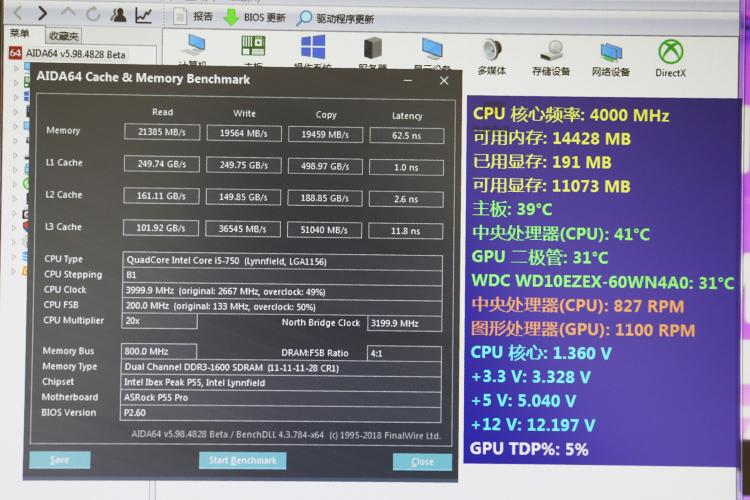Click Chipset field Intel Ibex Peak P55
750x500 pixels.
coord(281,383)
